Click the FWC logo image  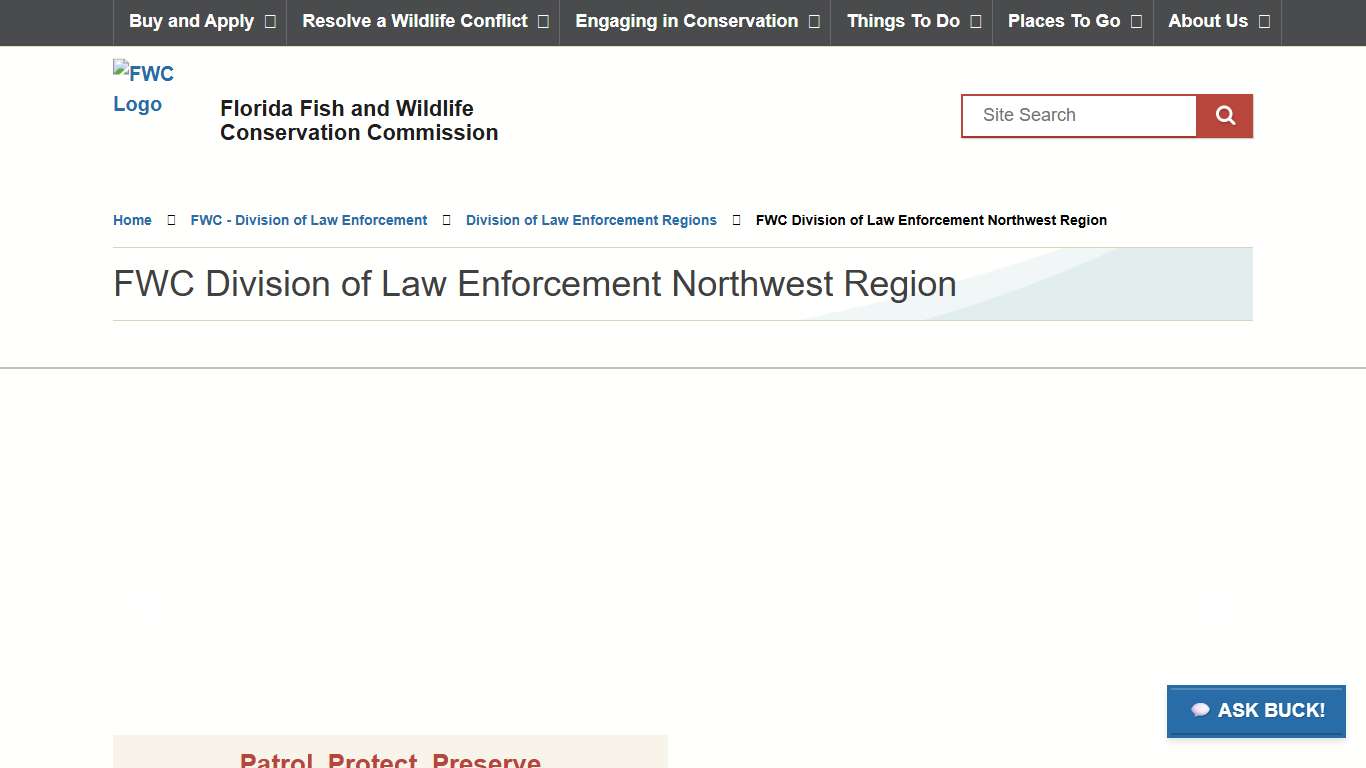pyautogui.click(x=144, y=88)
